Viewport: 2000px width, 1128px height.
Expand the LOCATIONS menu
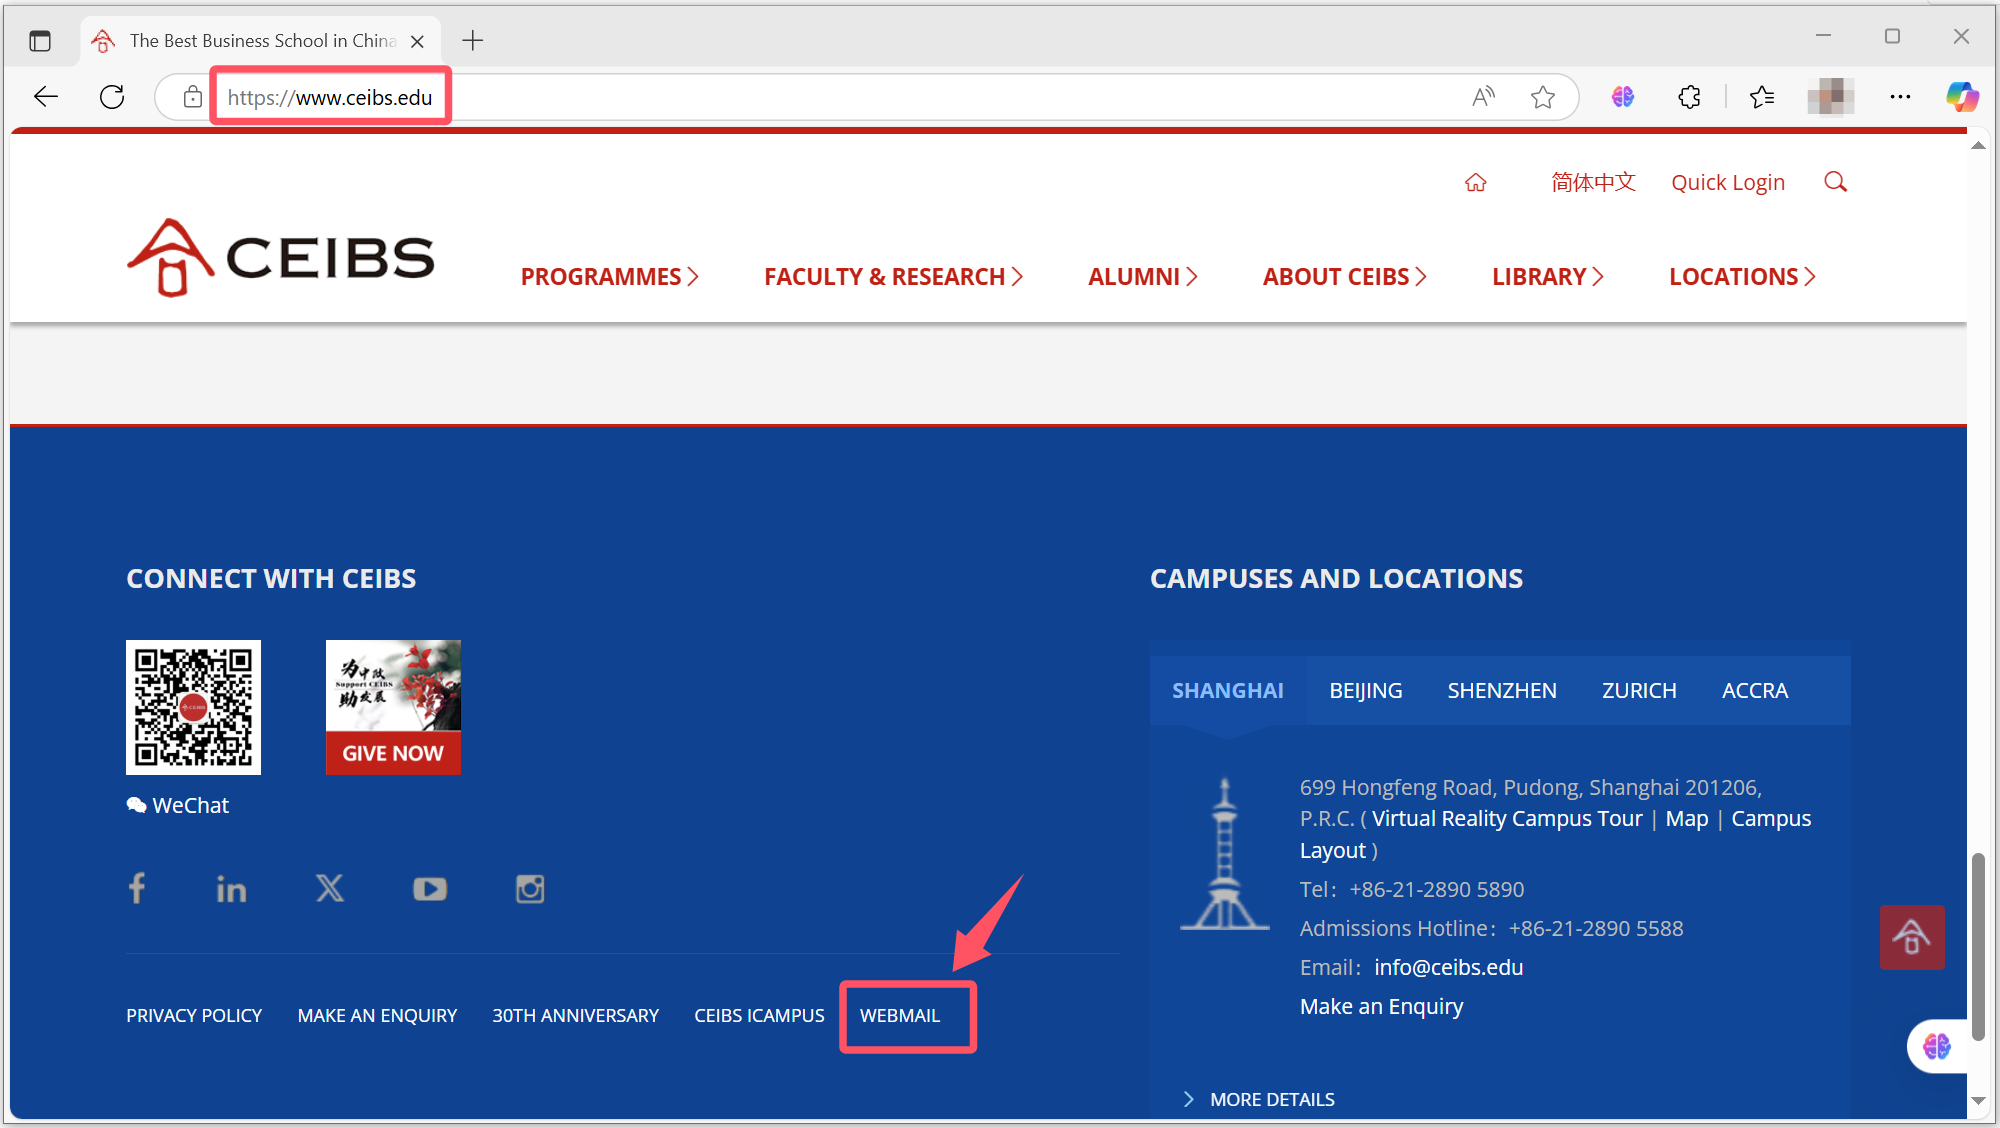[1743, 277]
